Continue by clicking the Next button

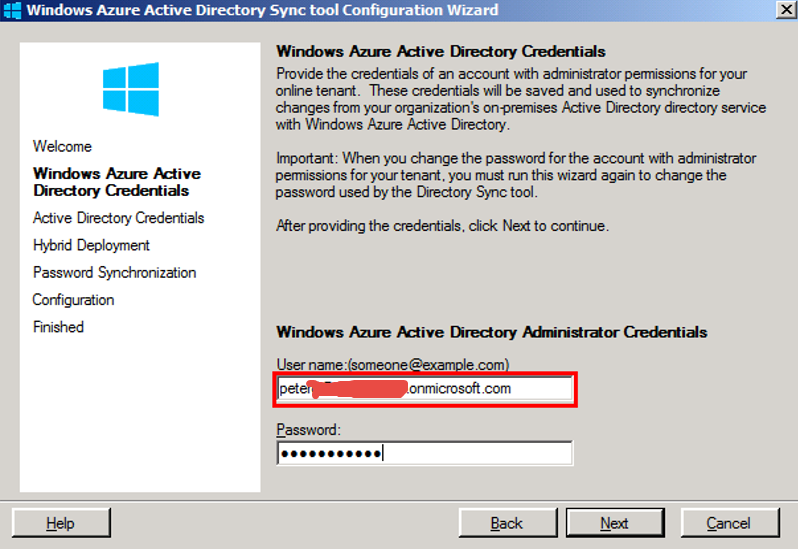[x=614, y=522]
